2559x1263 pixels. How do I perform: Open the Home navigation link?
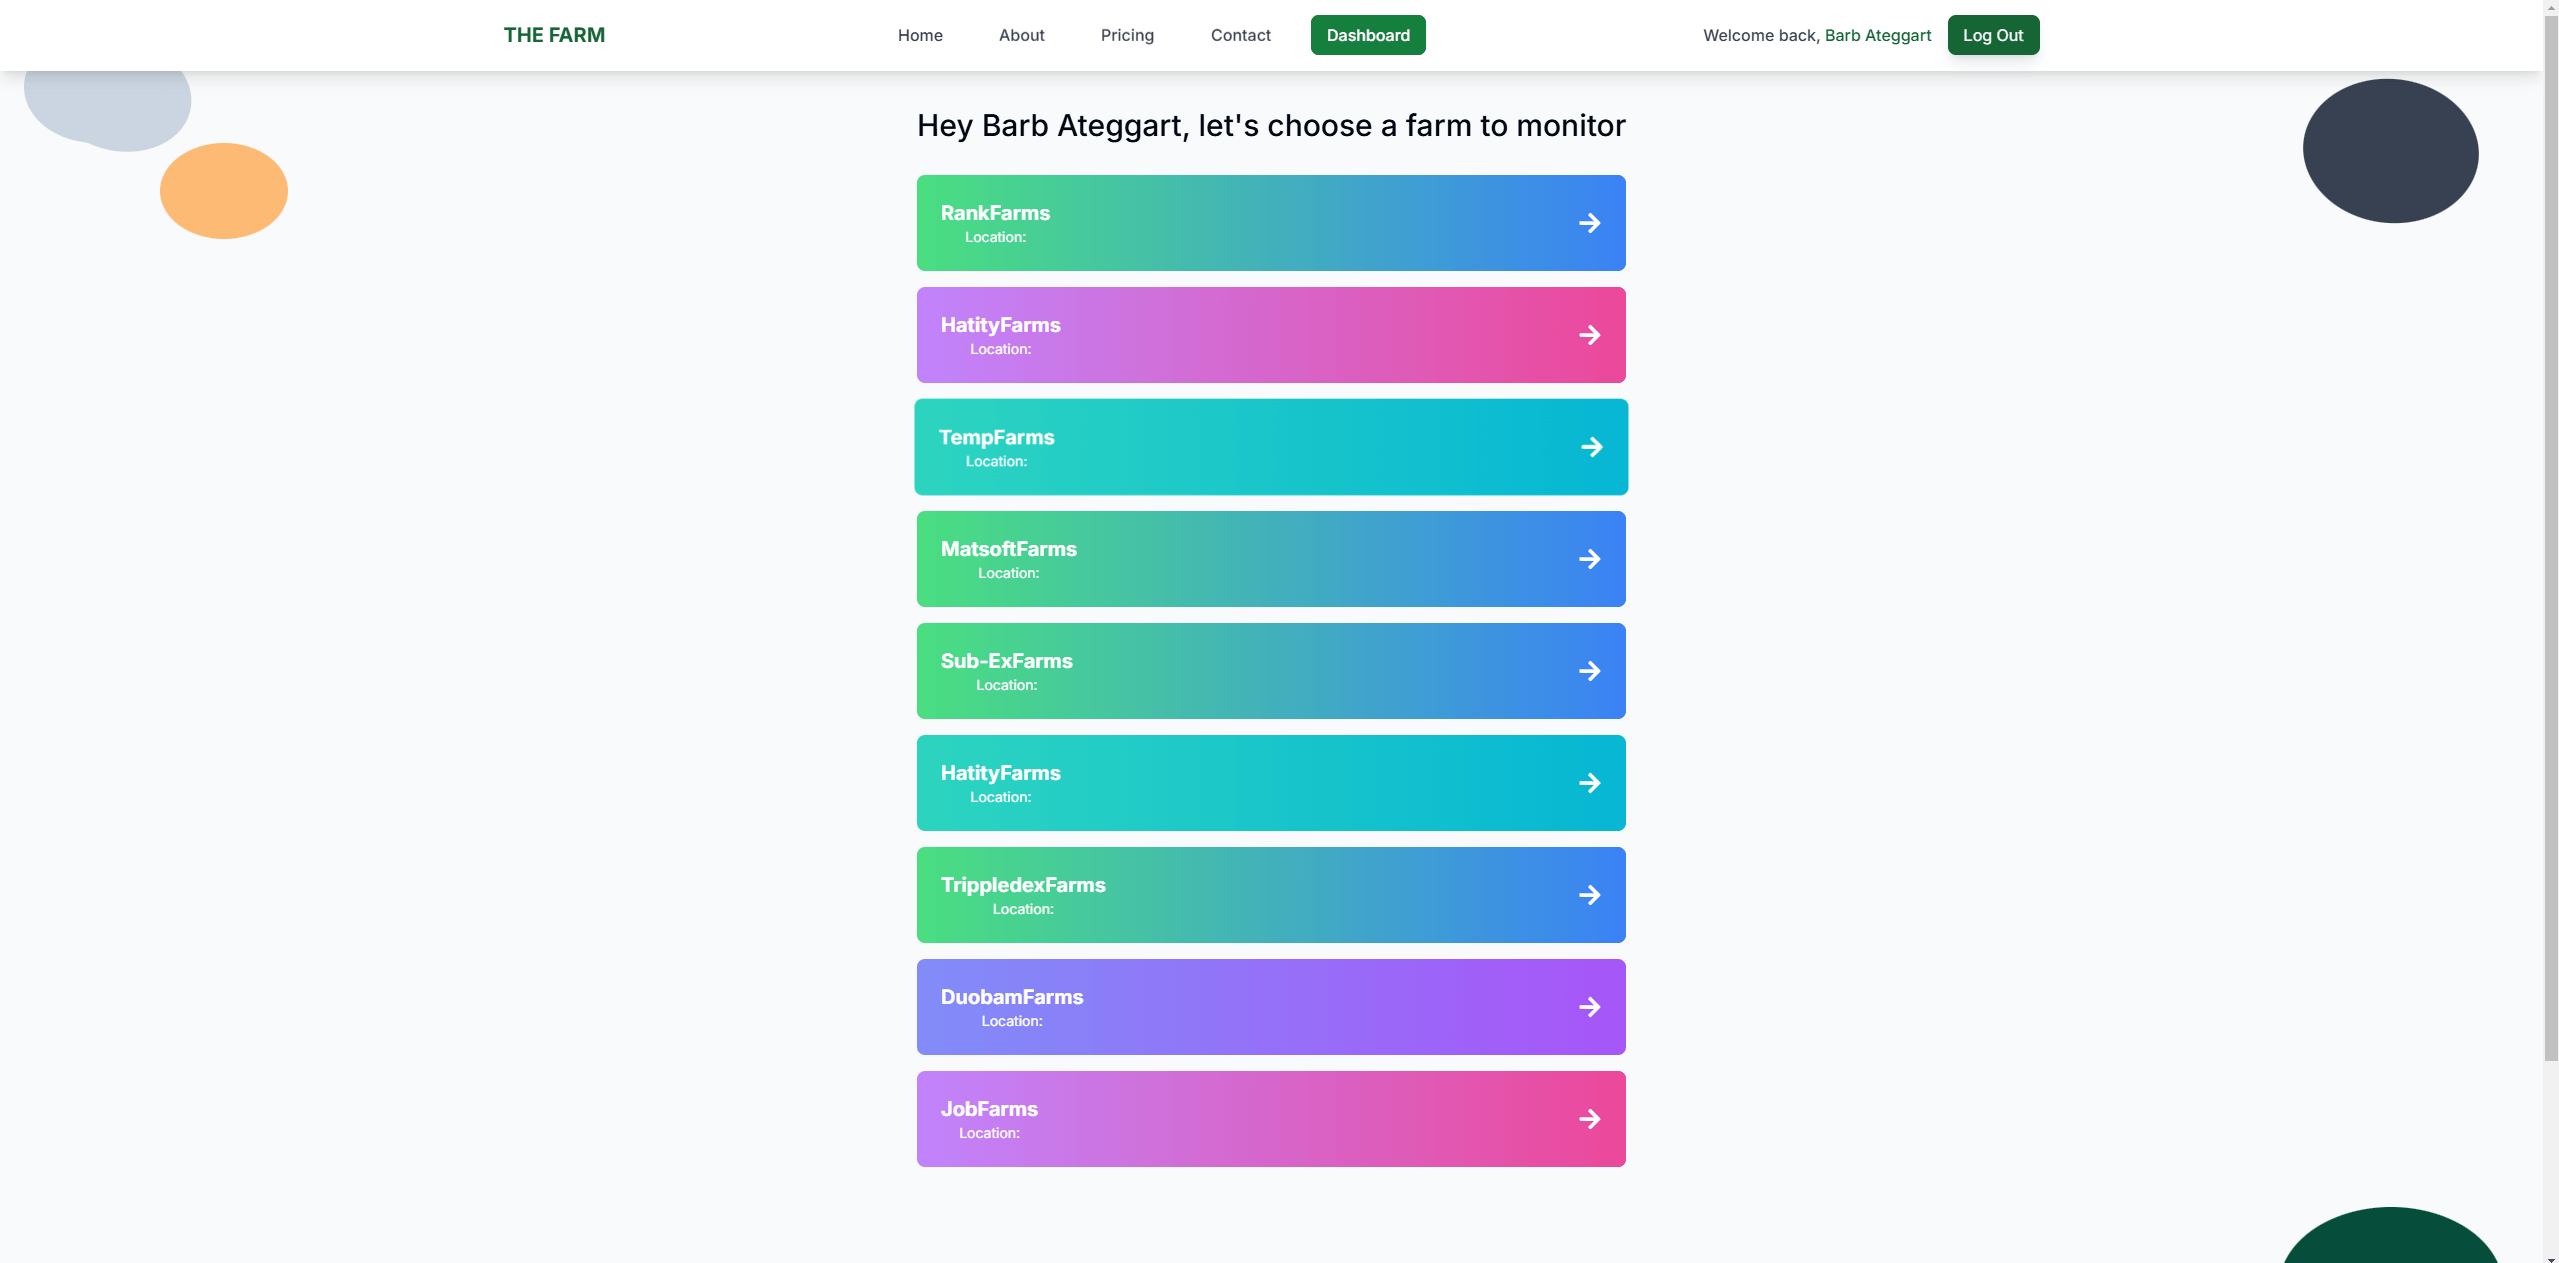tap(919, 35)
